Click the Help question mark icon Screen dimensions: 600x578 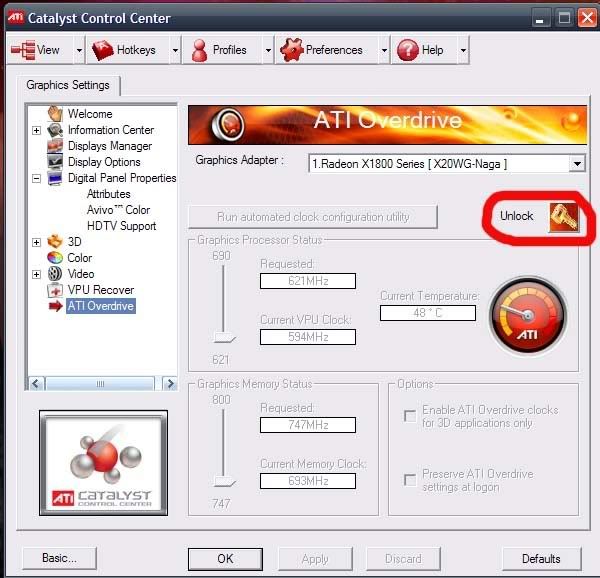[x=408, y=50]
